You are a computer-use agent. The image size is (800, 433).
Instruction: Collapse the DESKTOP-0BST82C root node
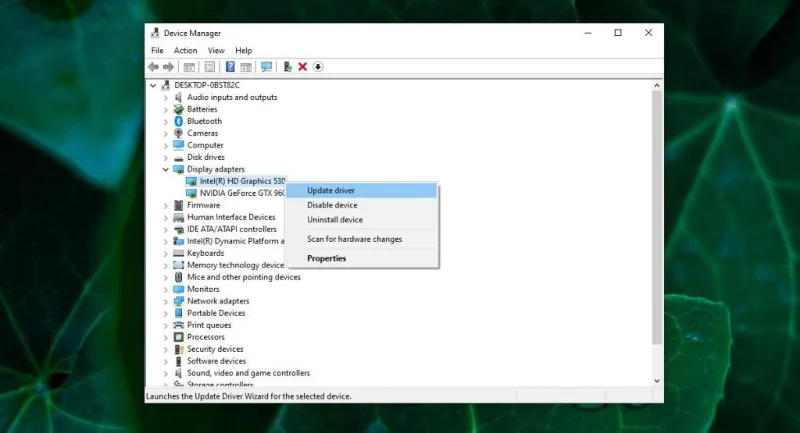coord(153,85)
